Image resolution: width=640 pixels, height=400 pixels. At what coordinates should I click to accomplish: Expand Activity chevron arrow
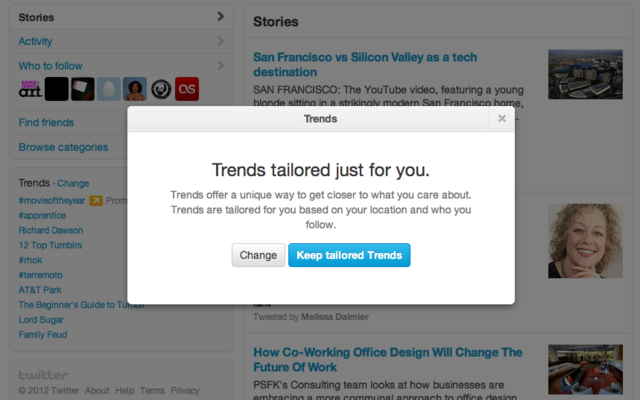[x=220, y=41]
